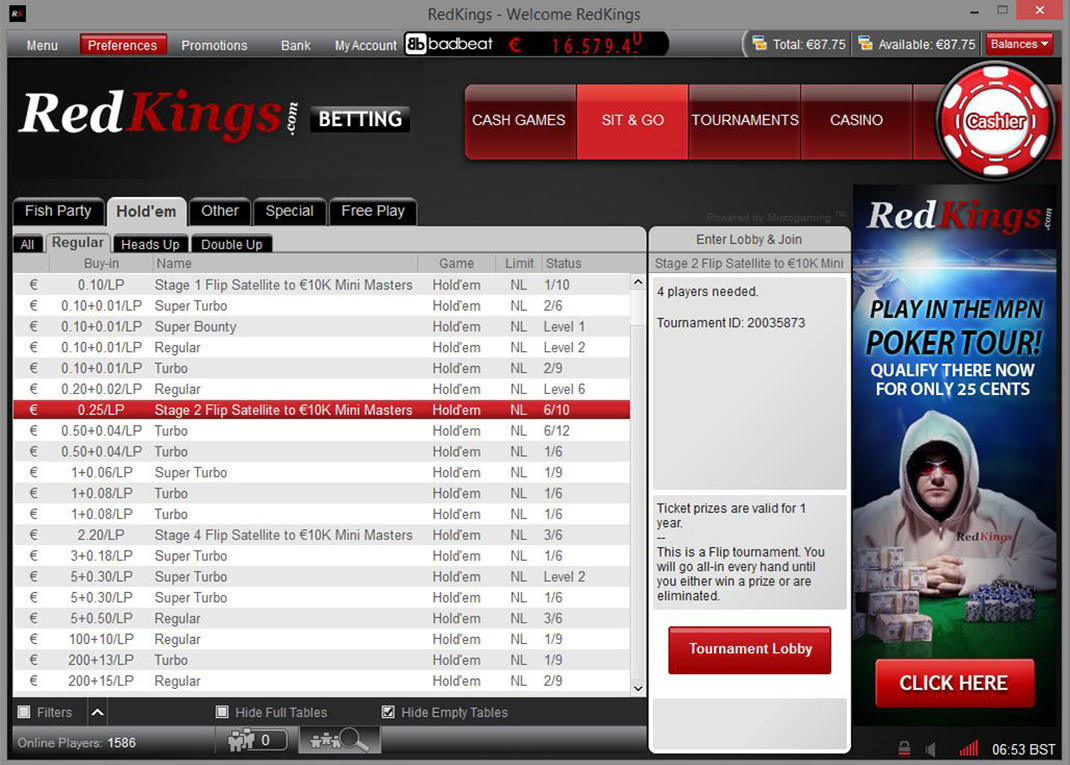Click the list scroll-up arrow

tap(638, 282)
